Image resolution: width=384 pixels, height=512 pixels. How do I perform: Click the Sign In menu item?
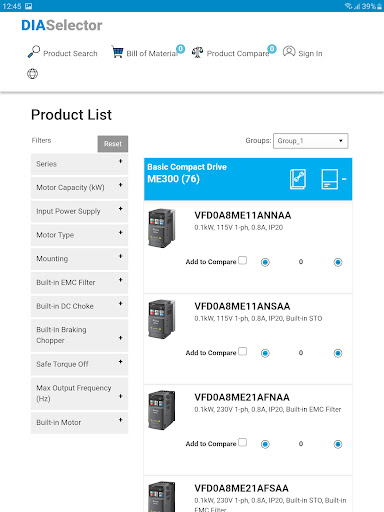click(x=310, y=53)
